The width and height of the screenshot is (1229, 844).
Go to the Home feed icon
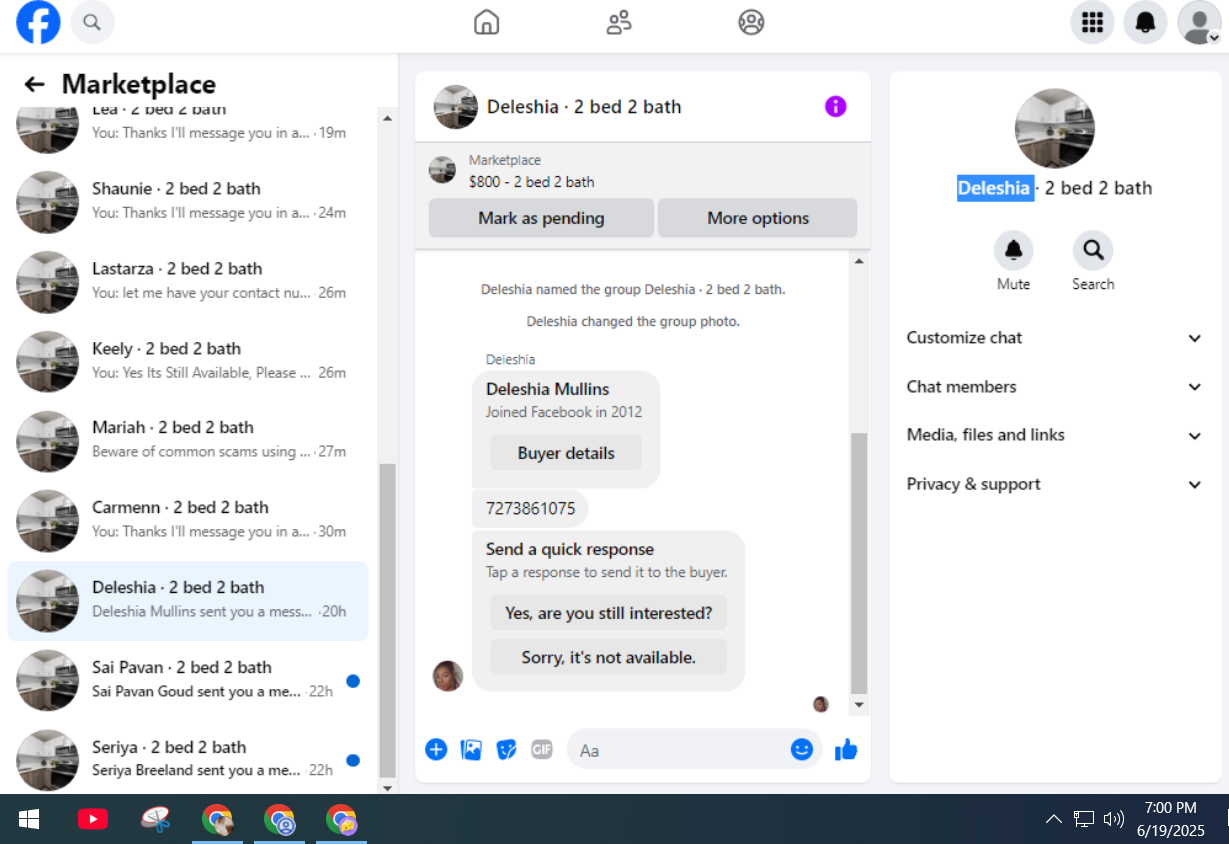pos(486,22)
